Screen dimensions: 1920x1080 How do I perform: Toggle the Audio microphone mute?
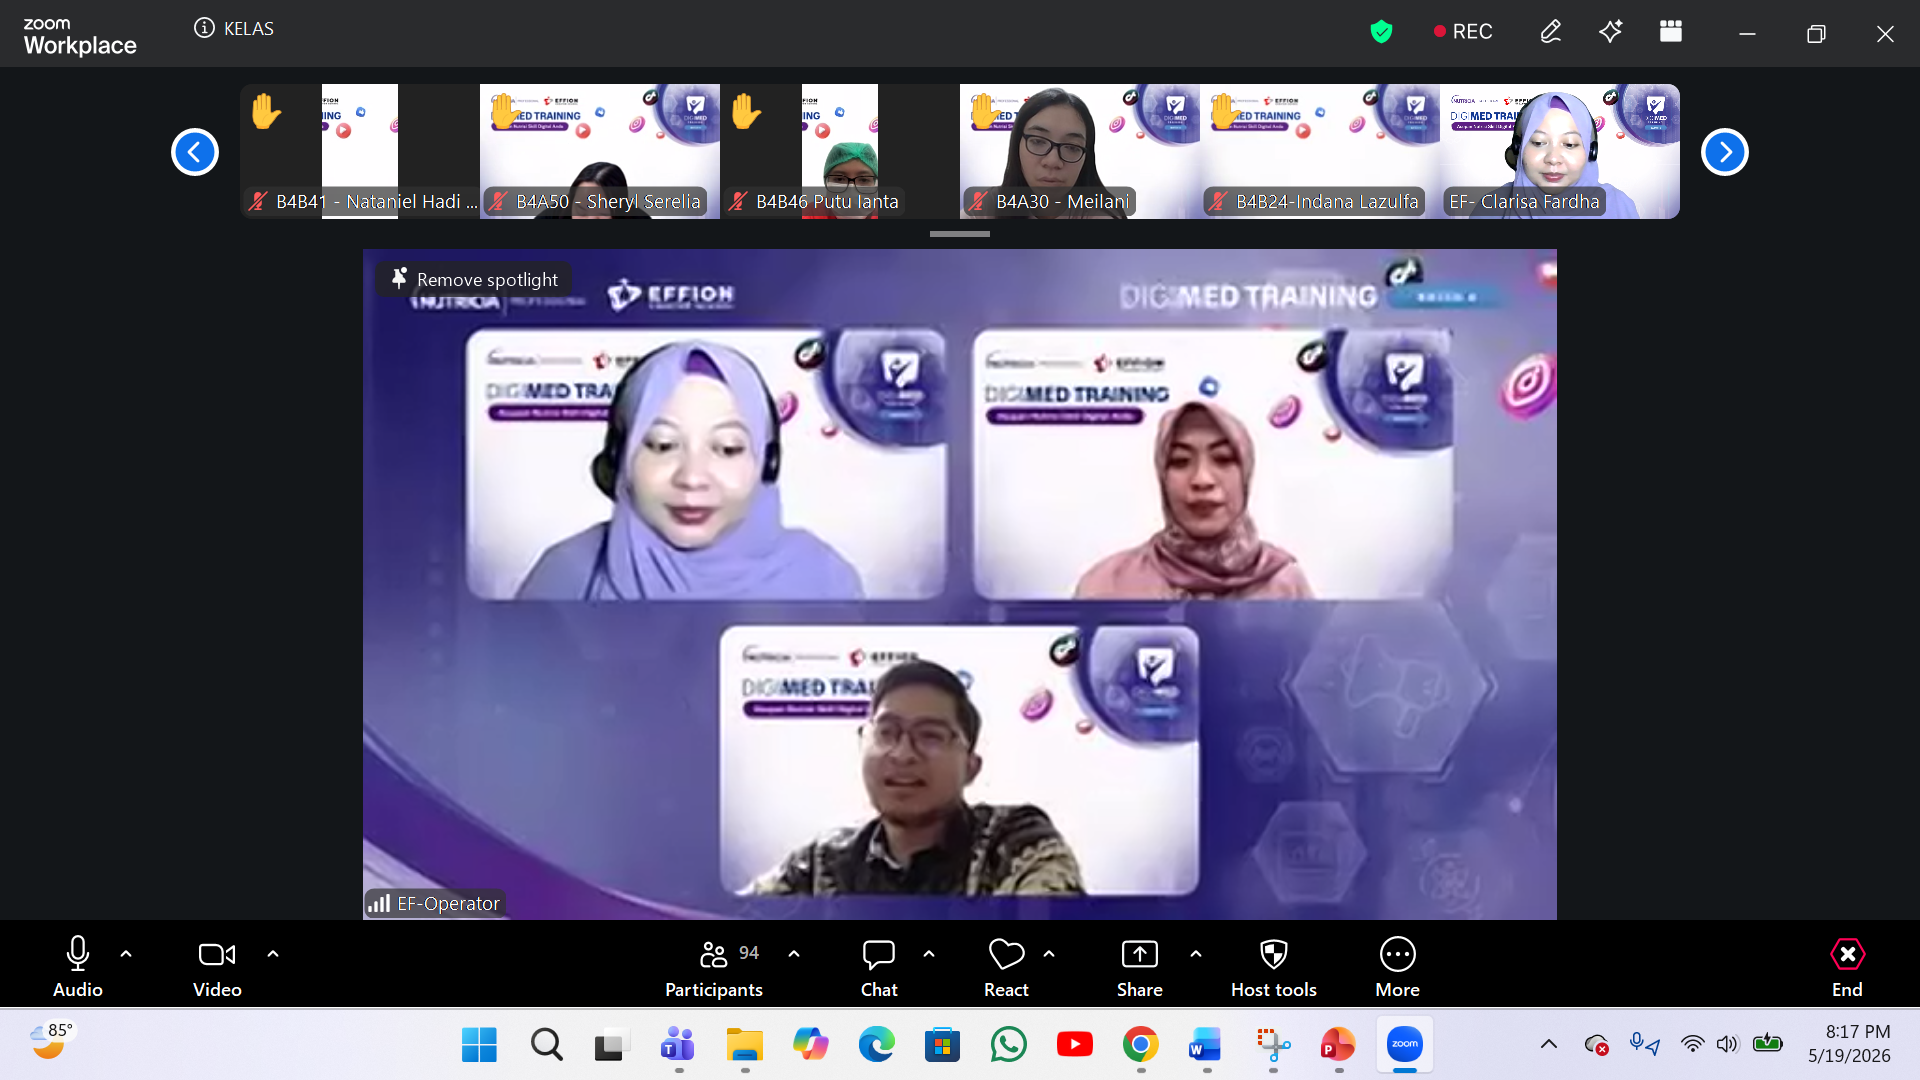[x=77, y=966]
